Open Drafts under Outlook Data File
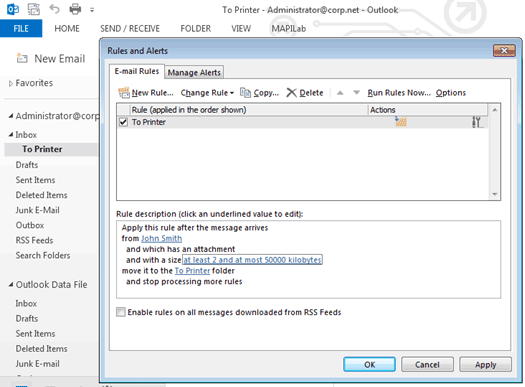This screenshot has width=525, height=387. point(27,318)
